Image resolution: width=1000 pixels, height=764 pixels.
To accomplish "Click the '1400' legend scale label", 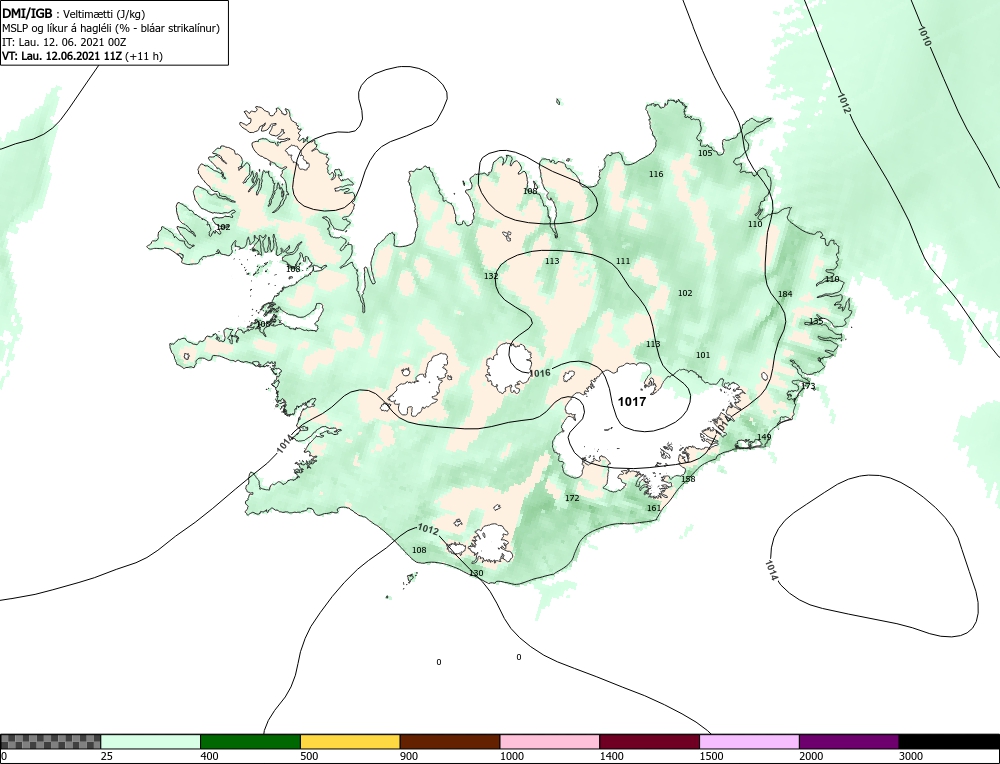I will 612,756.
